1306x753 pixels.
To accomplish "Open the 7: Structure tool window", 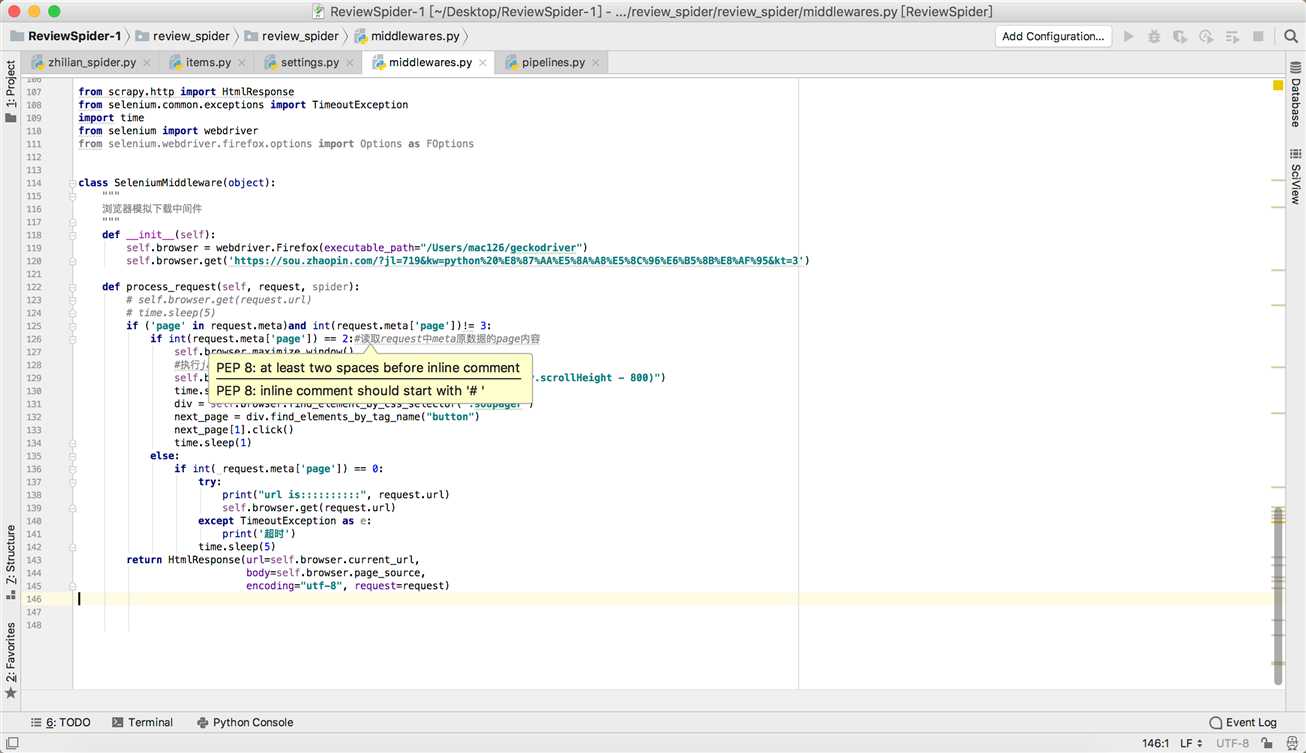I will 11,562.
